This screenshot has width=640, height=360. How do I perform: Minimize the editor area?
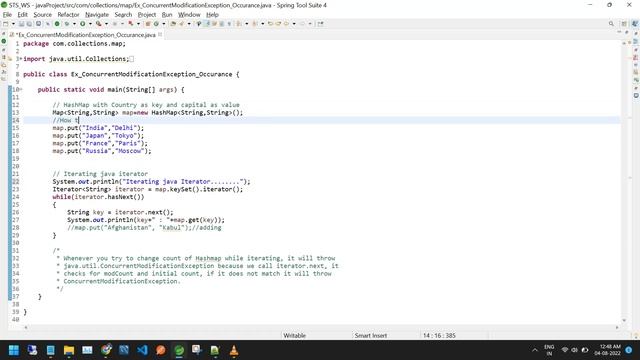point(619,32)
